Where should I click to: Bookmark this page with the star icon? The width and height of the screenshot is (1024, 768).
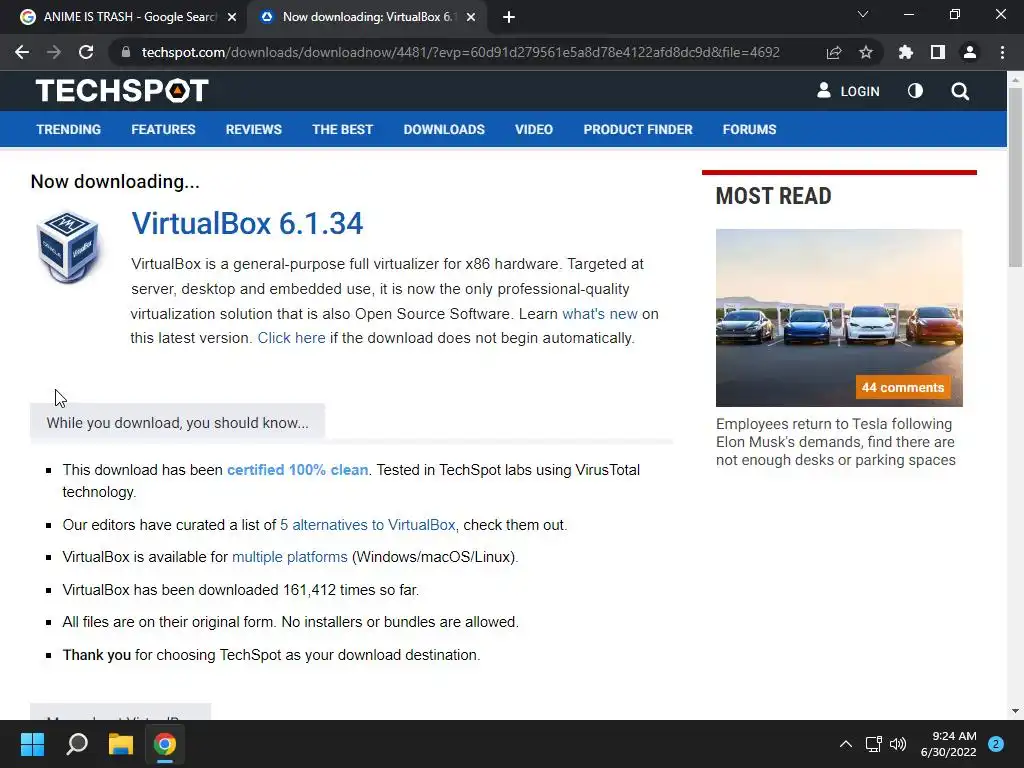[x=866, y=52]
